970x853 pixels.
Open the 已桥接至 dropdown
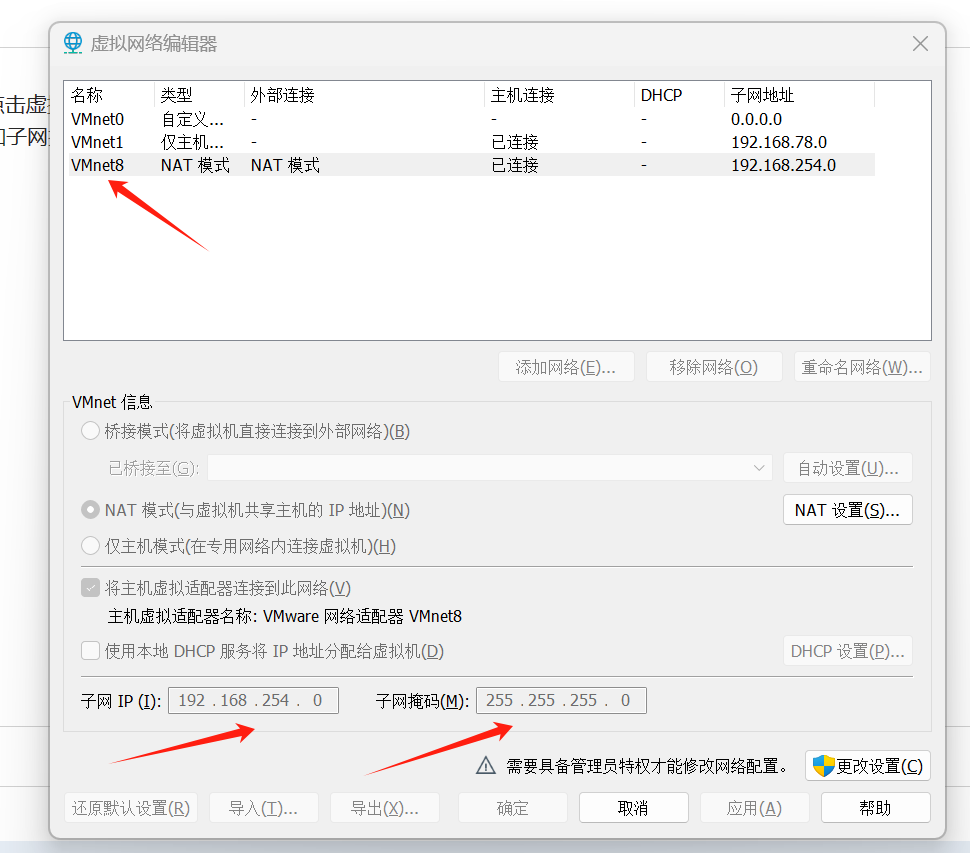[x=490, y=468]
